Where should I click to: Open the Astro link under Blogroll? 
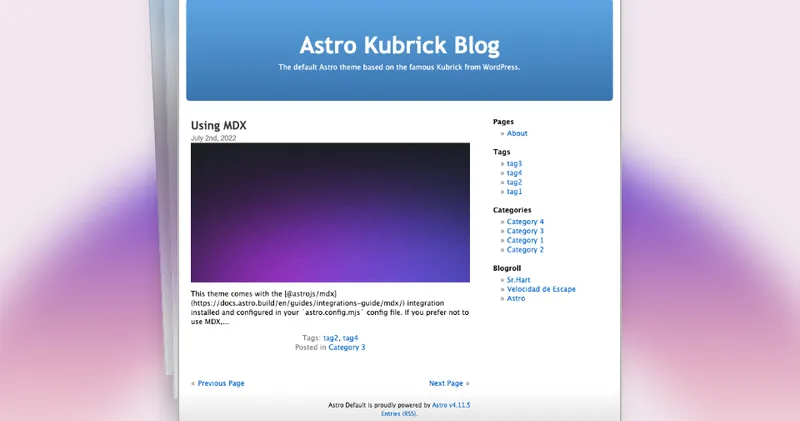515,298
